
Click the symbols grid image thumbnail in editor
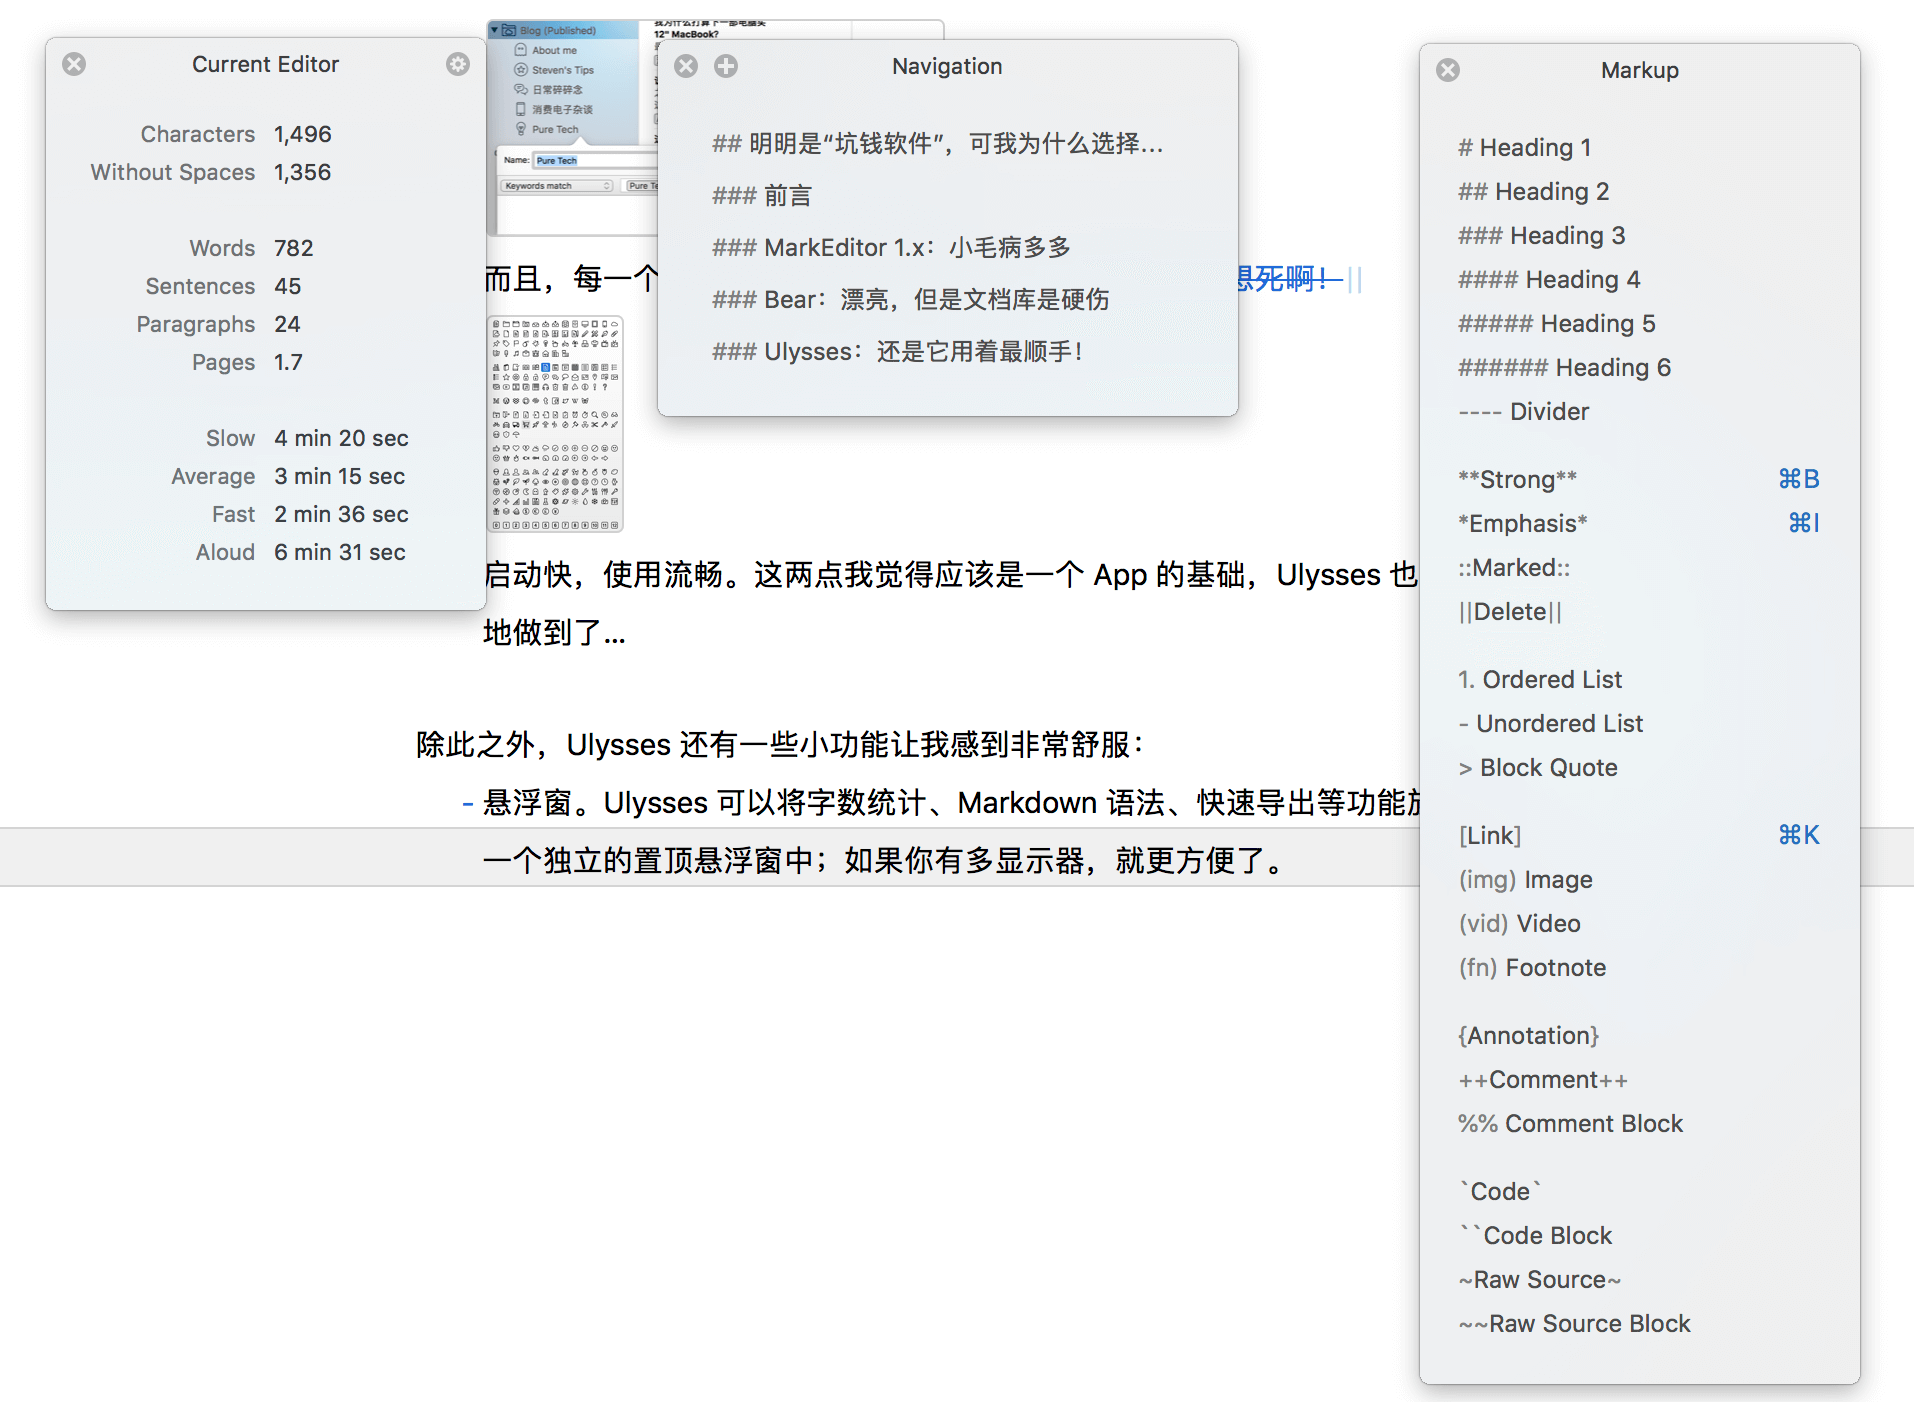[x=555, y=424]
